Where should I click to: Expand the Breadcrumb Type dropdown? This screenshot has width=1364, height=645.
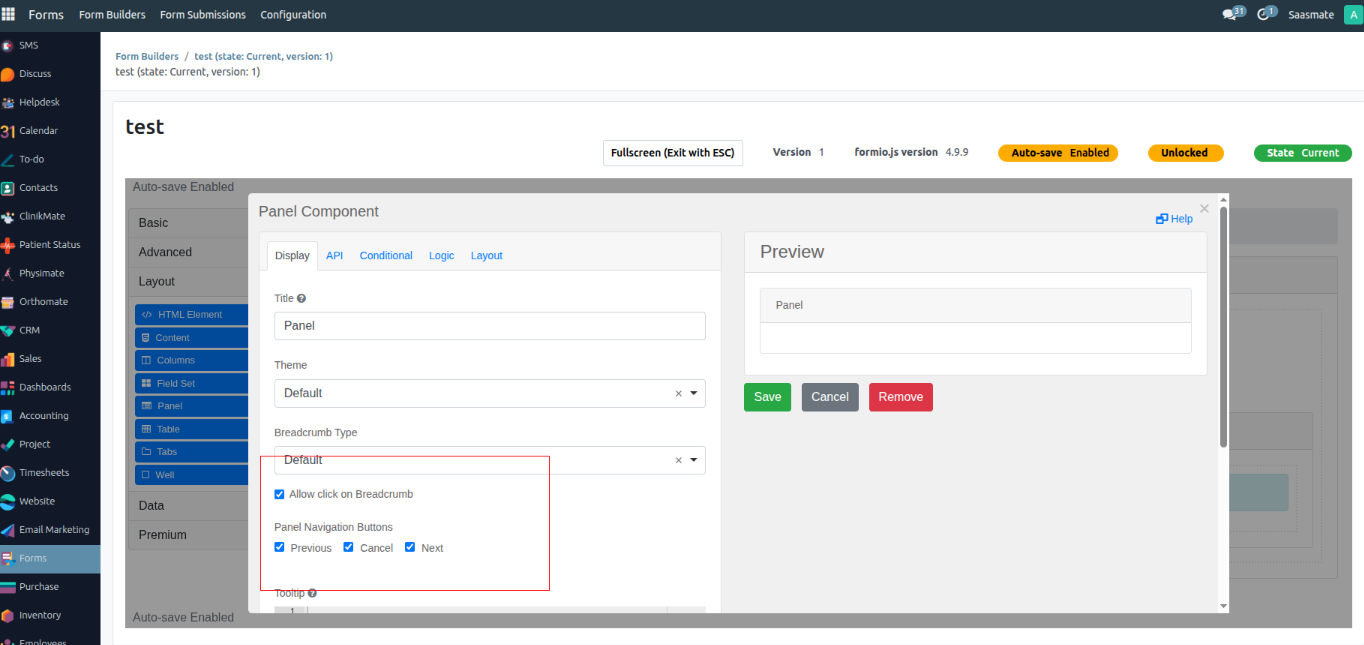click(489, 460)
